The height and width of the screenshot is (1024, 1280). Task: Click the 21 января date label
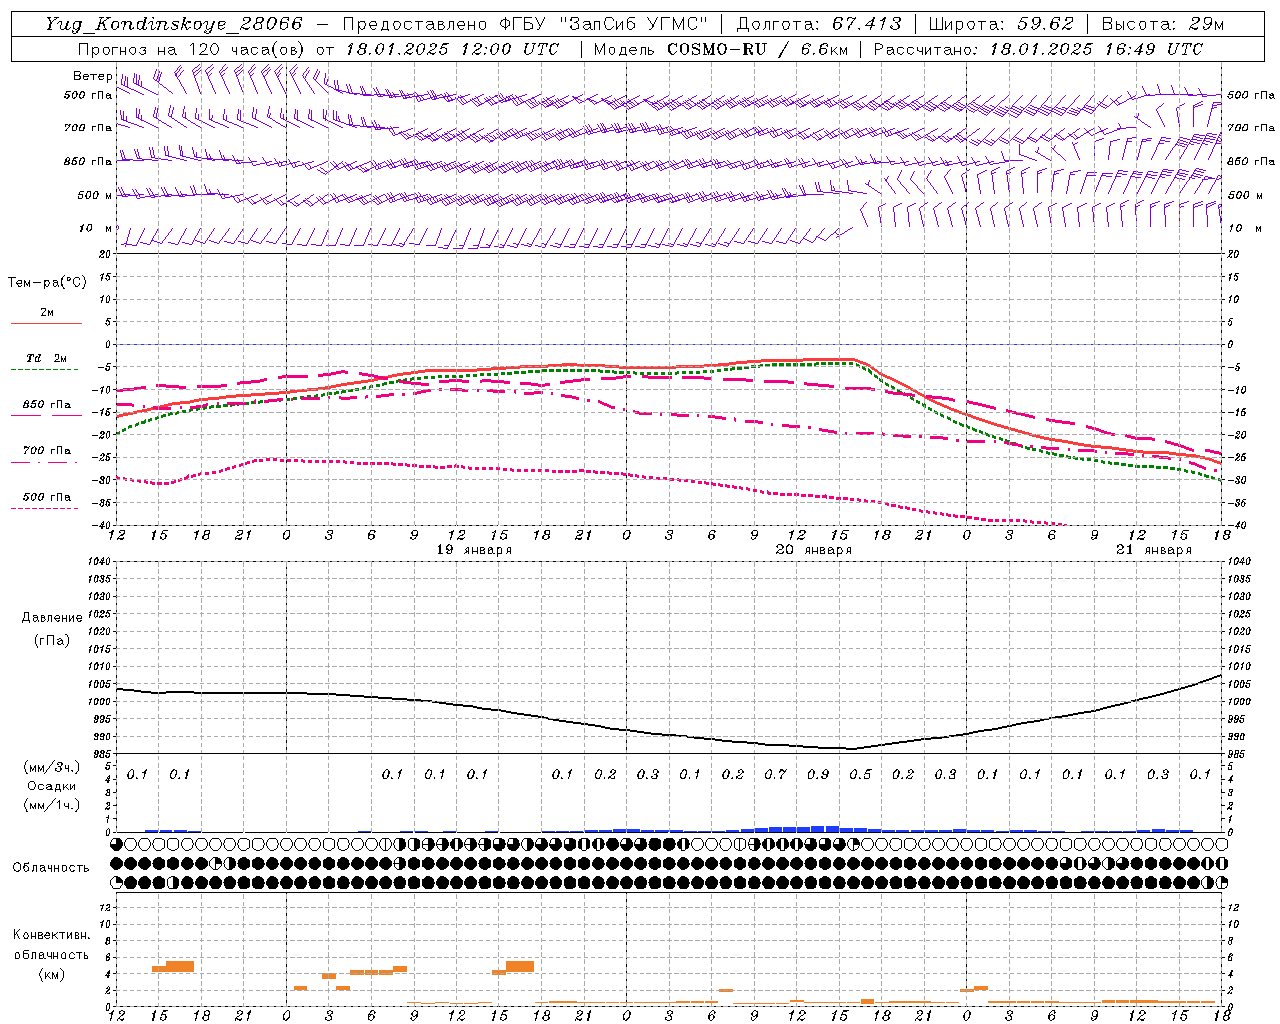click(1154, 550)
